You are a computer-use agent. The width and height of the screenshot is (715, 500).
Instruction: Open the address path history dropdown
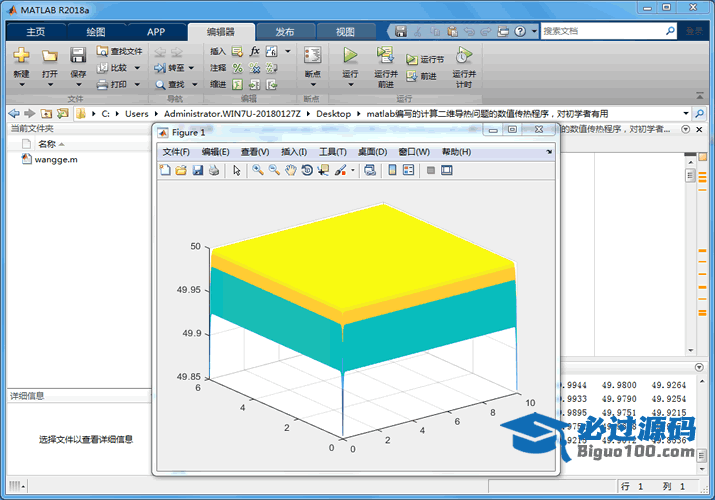coord(686,113)
